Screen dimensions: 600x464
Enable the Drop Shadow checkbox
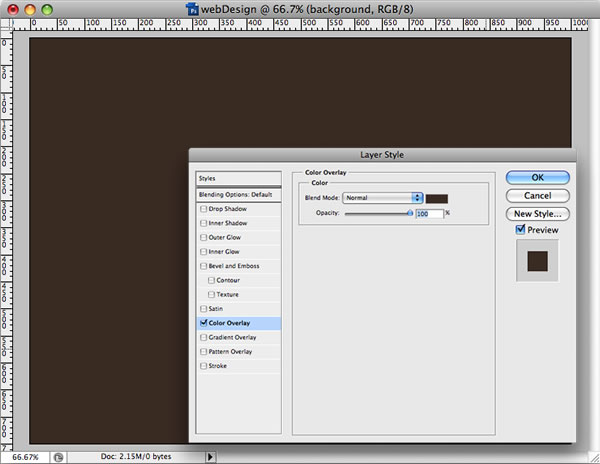204,209
